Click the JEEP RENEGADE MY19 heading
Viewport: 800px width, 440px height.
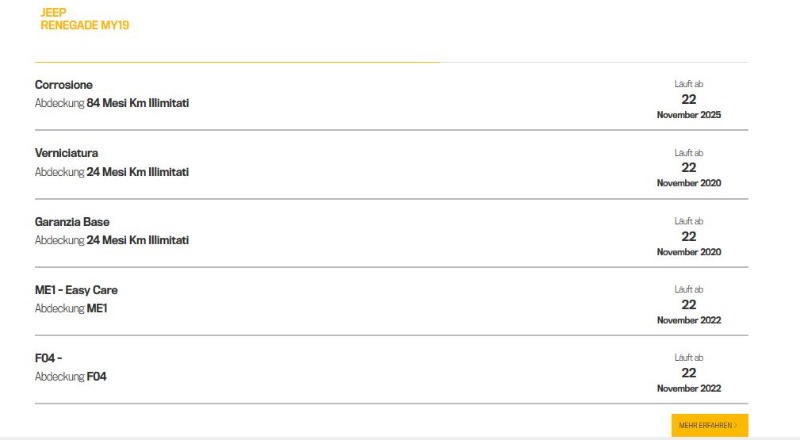tap(84, 19)
